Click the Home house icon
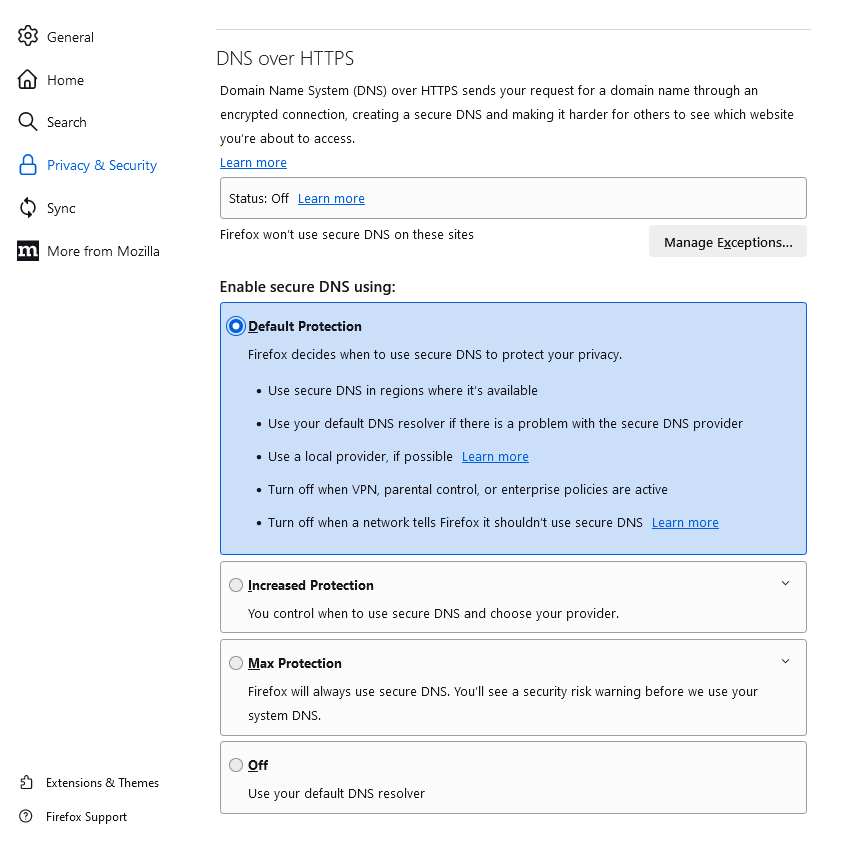Image resolution: width=857 pixels, height=853 pixels. point(28,80)
